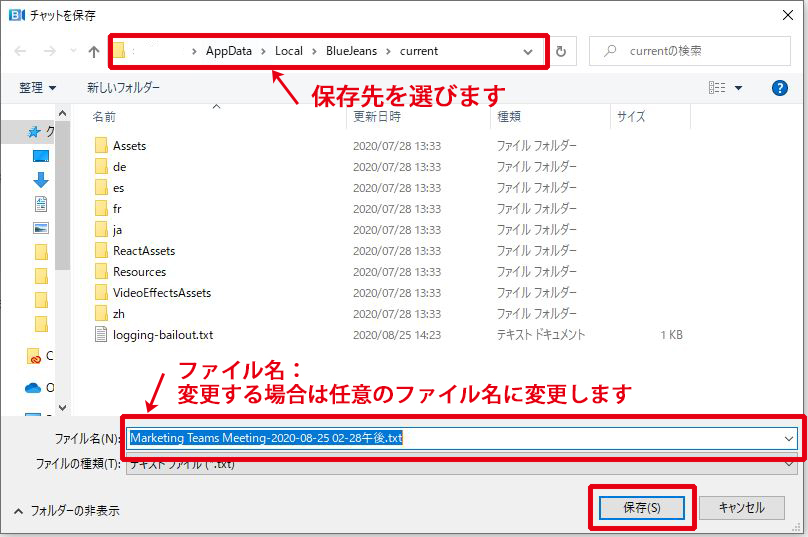Select the Assets folder
808x537 pixels.
tap(130, 146)
